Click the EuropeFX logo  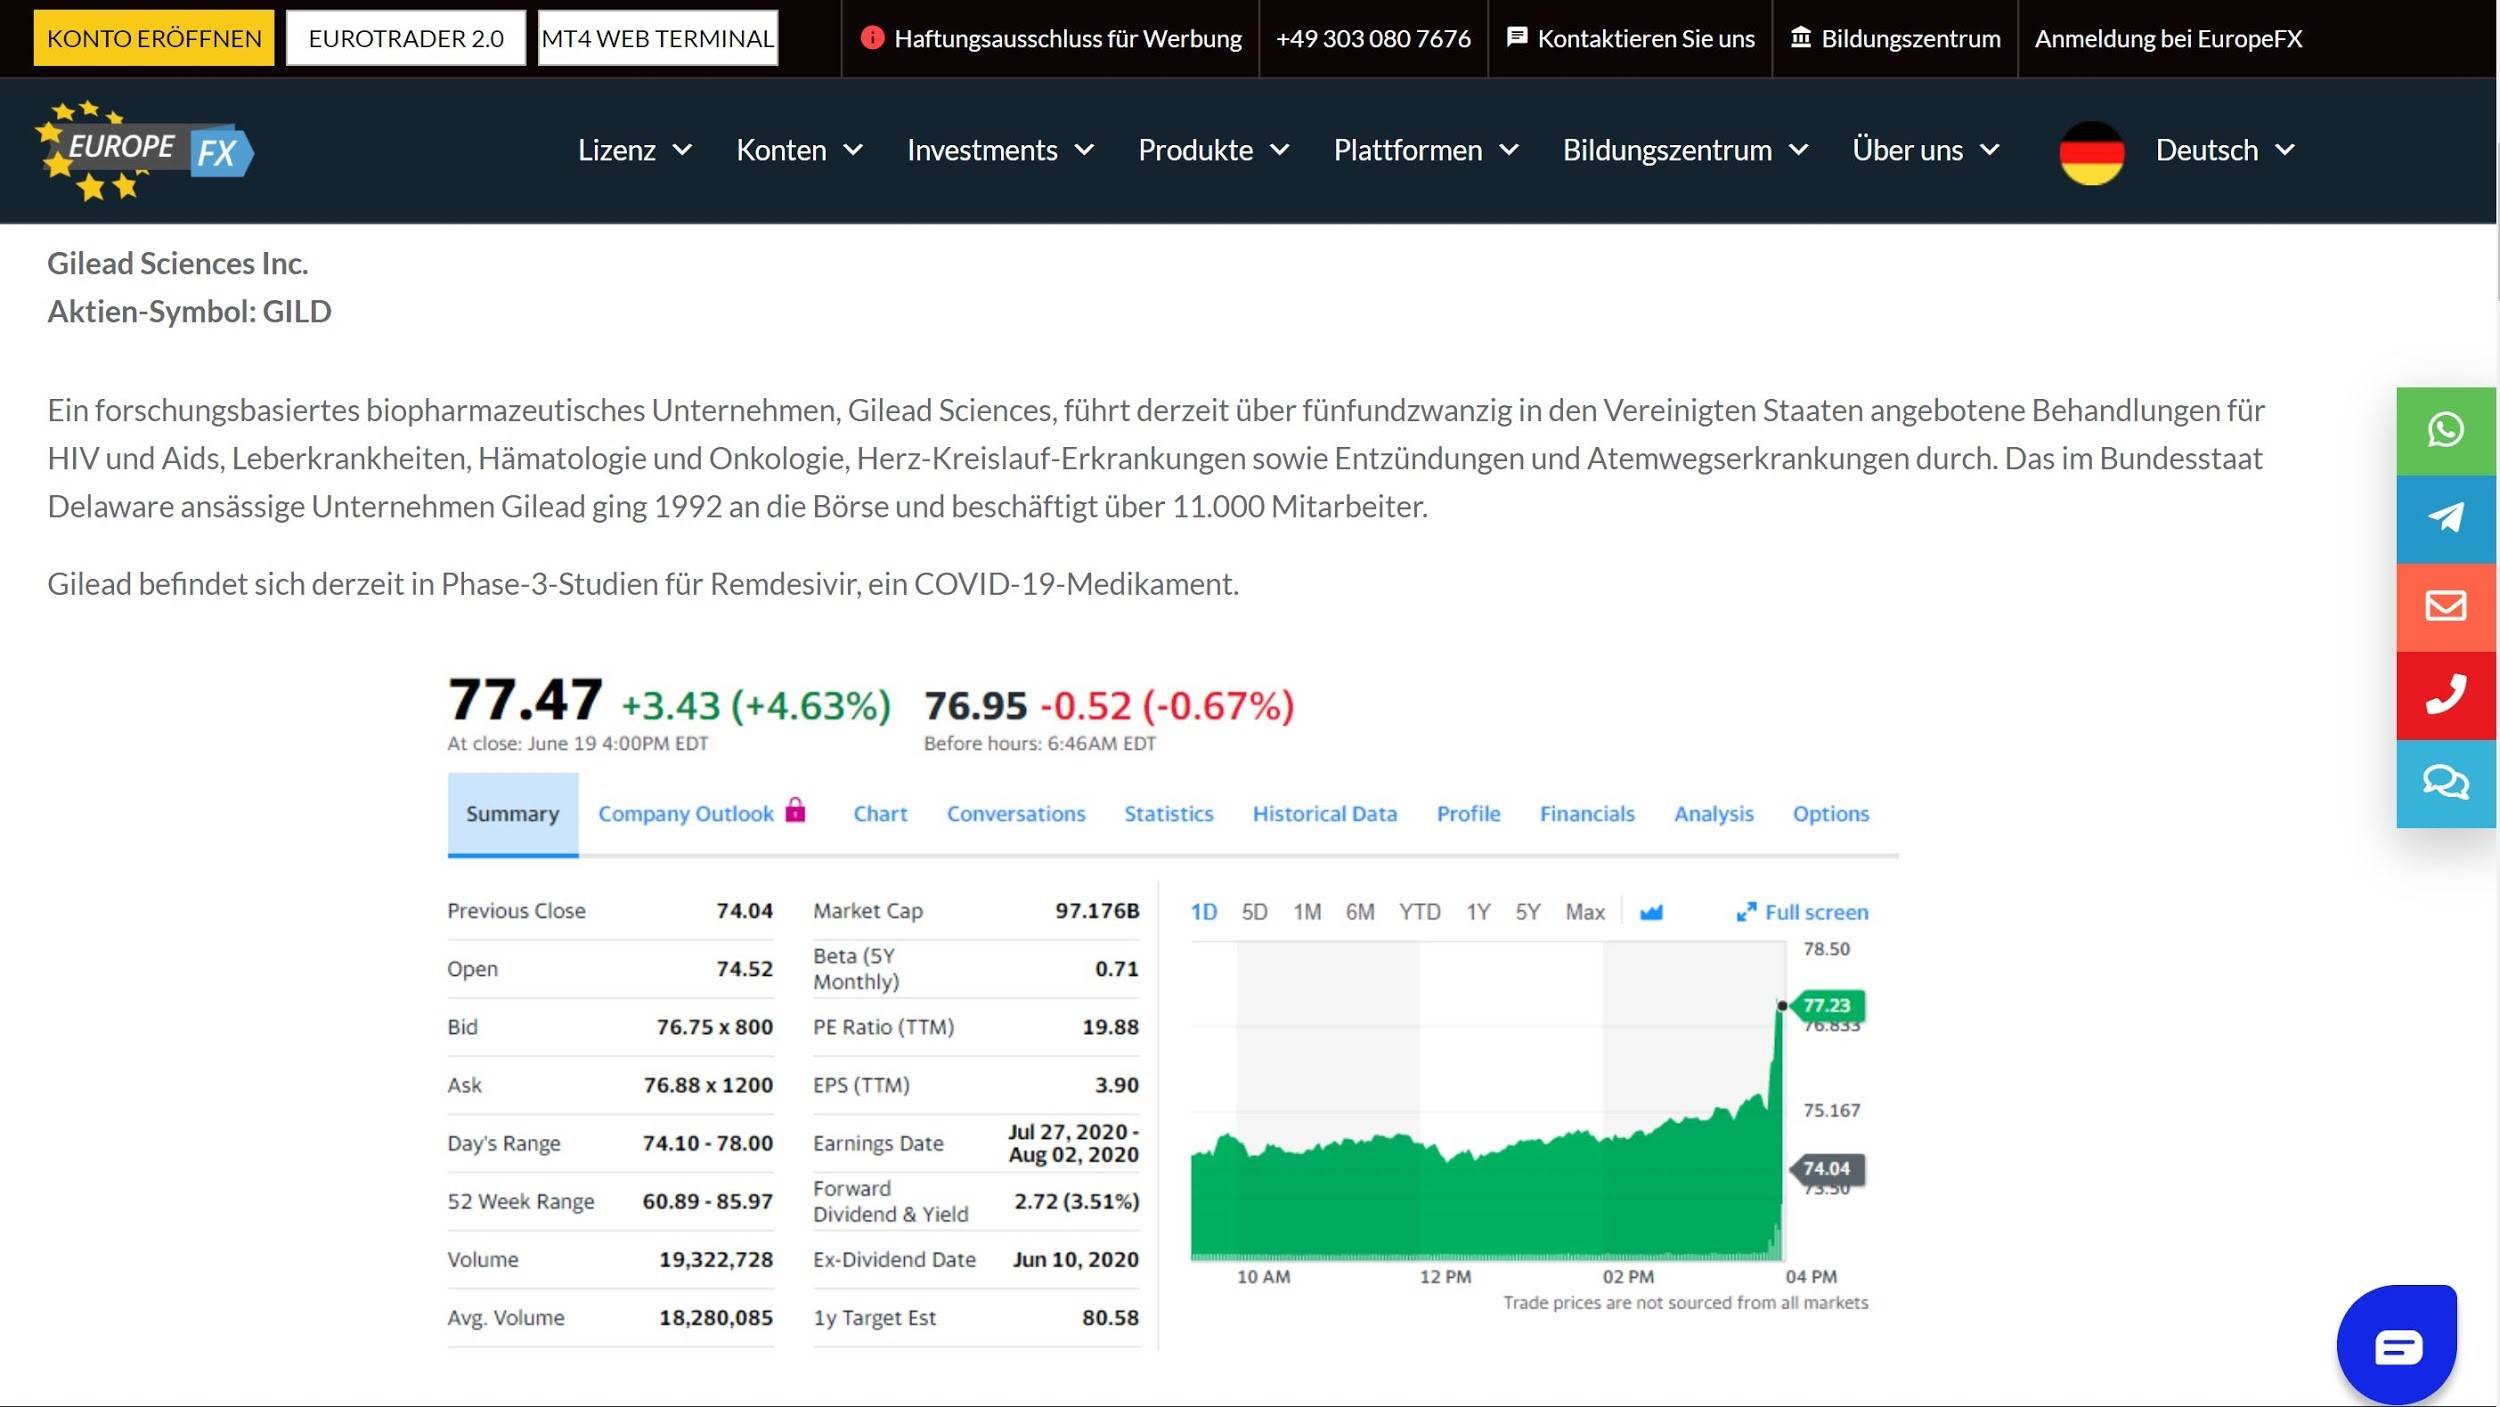click(145, 151)
